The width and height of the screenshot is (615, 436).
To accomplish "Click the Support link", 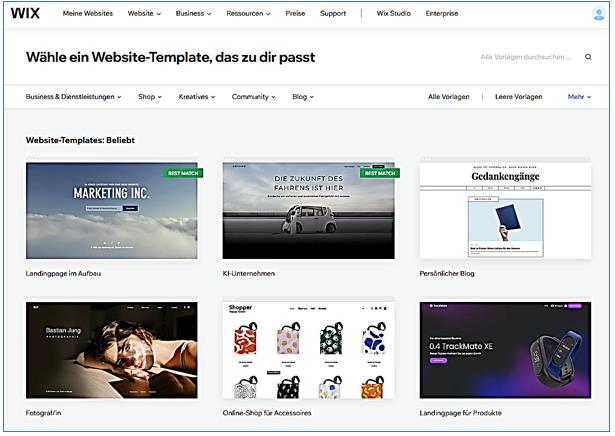I will (333, 13).
